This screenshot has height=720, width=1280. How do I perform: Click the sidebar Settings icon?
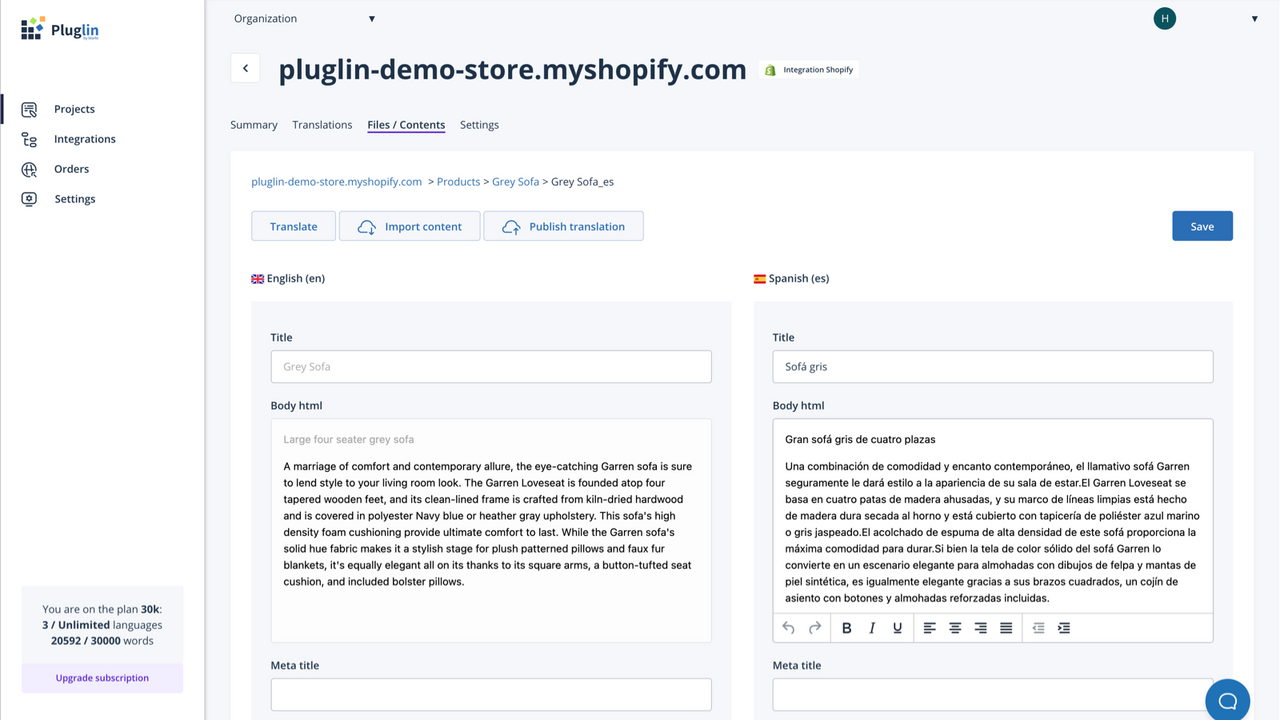29,199
